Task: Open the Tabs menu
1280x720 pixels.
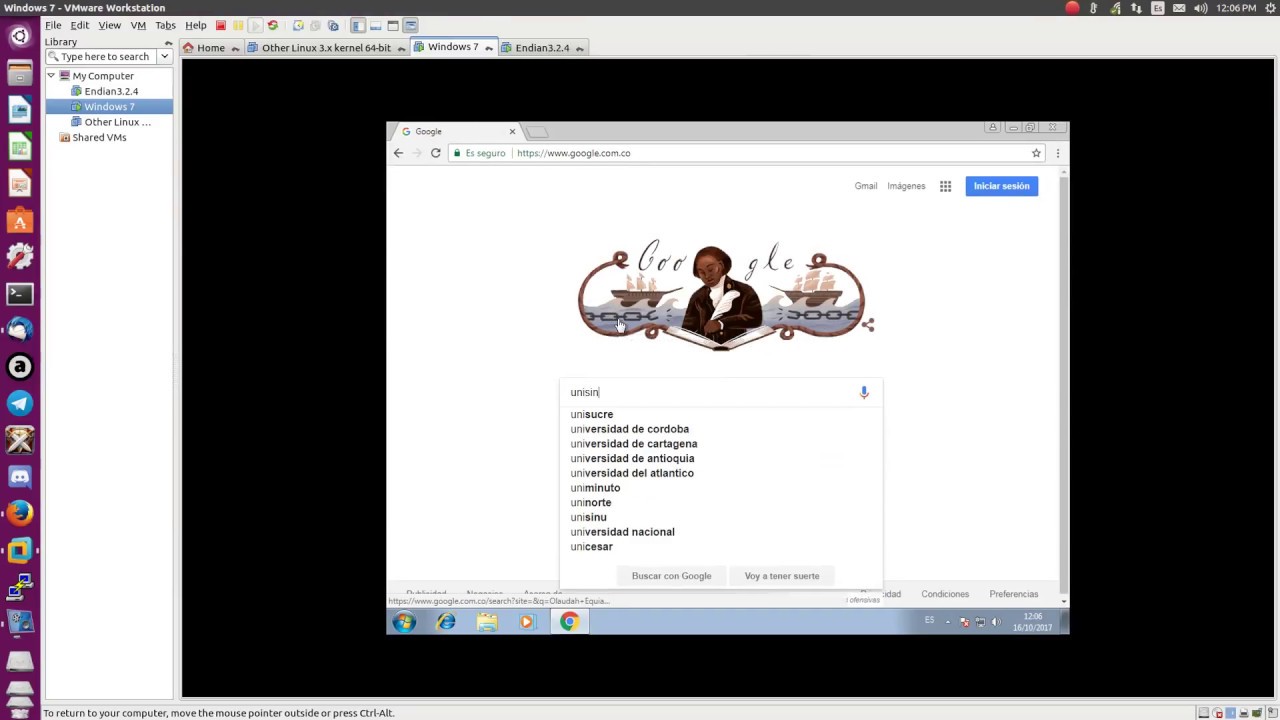Action: click(x=166, y=25)
